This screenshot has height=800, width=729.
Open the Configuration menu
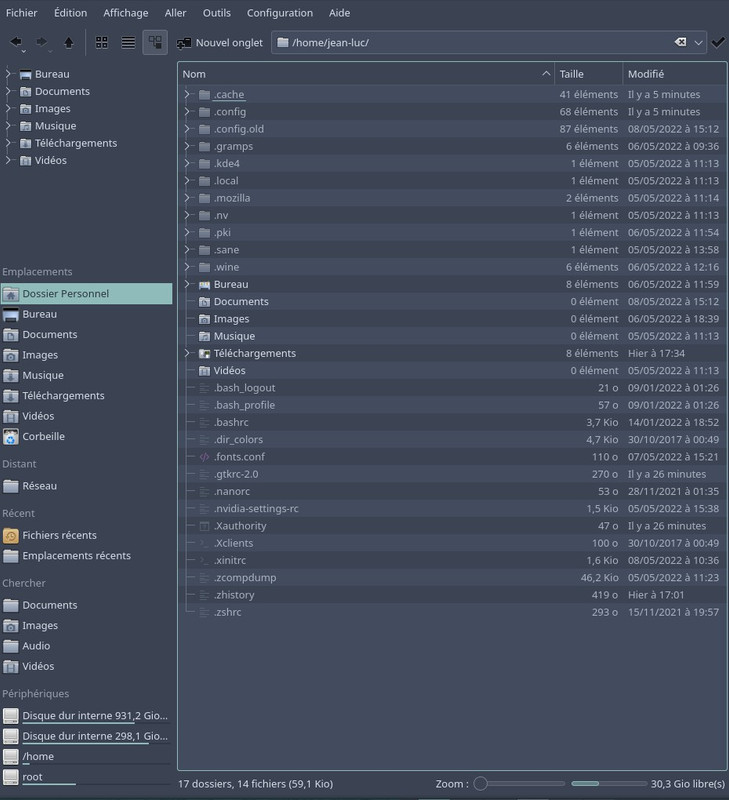(280, 13)
